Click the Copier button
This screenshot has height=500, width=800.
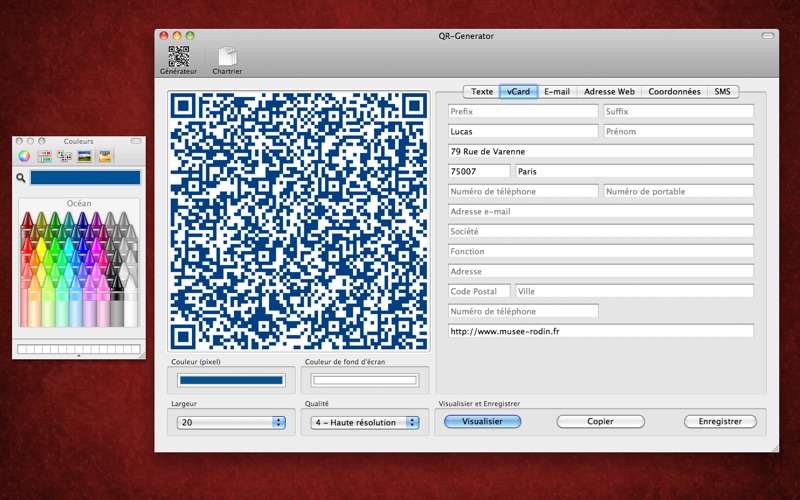(x=601, y=421)
